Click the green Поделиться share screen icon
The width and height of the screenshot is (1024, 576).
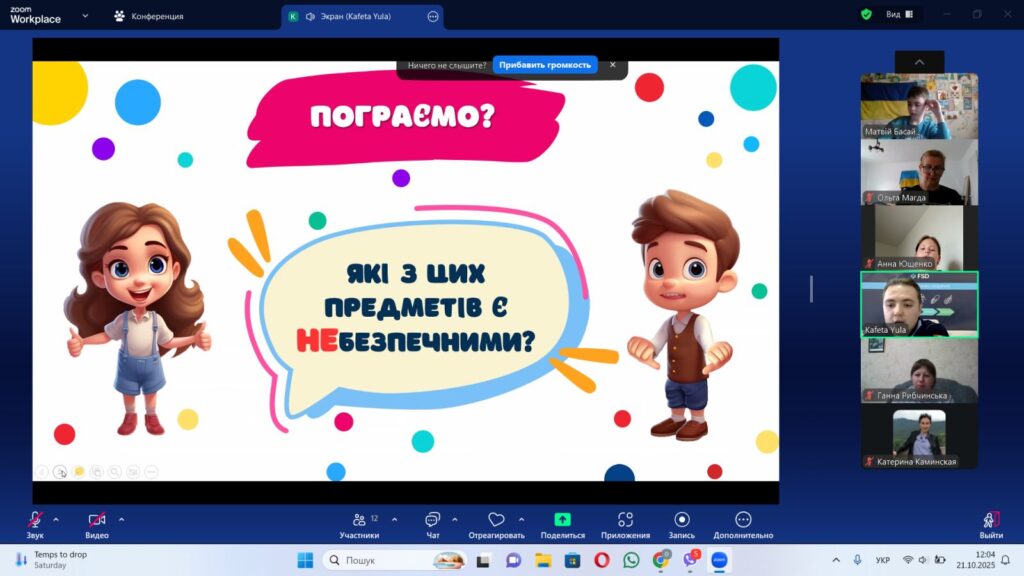562,520
